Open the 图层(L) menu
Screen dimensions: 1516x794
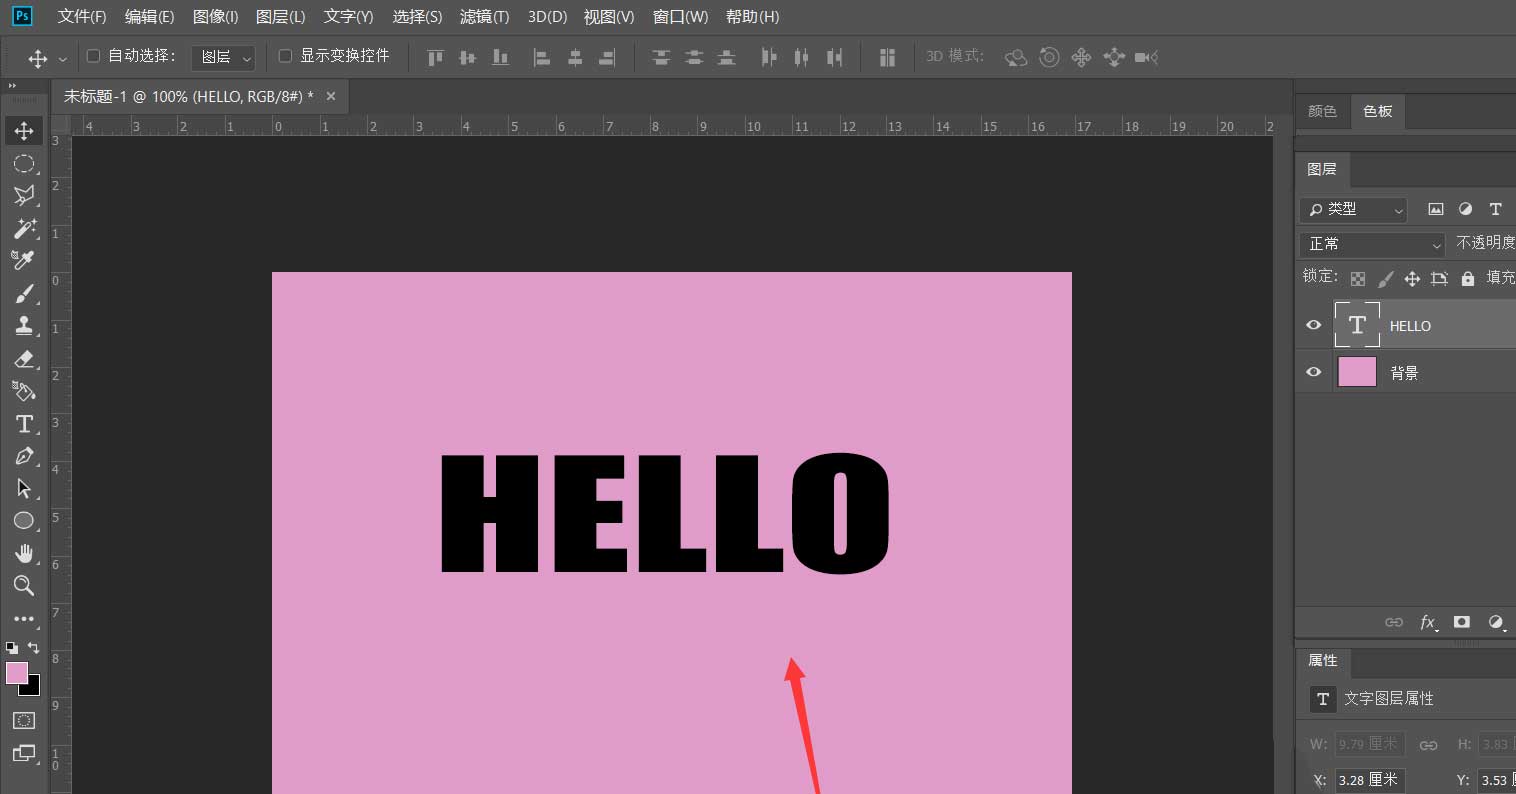(x=280, y=17)
